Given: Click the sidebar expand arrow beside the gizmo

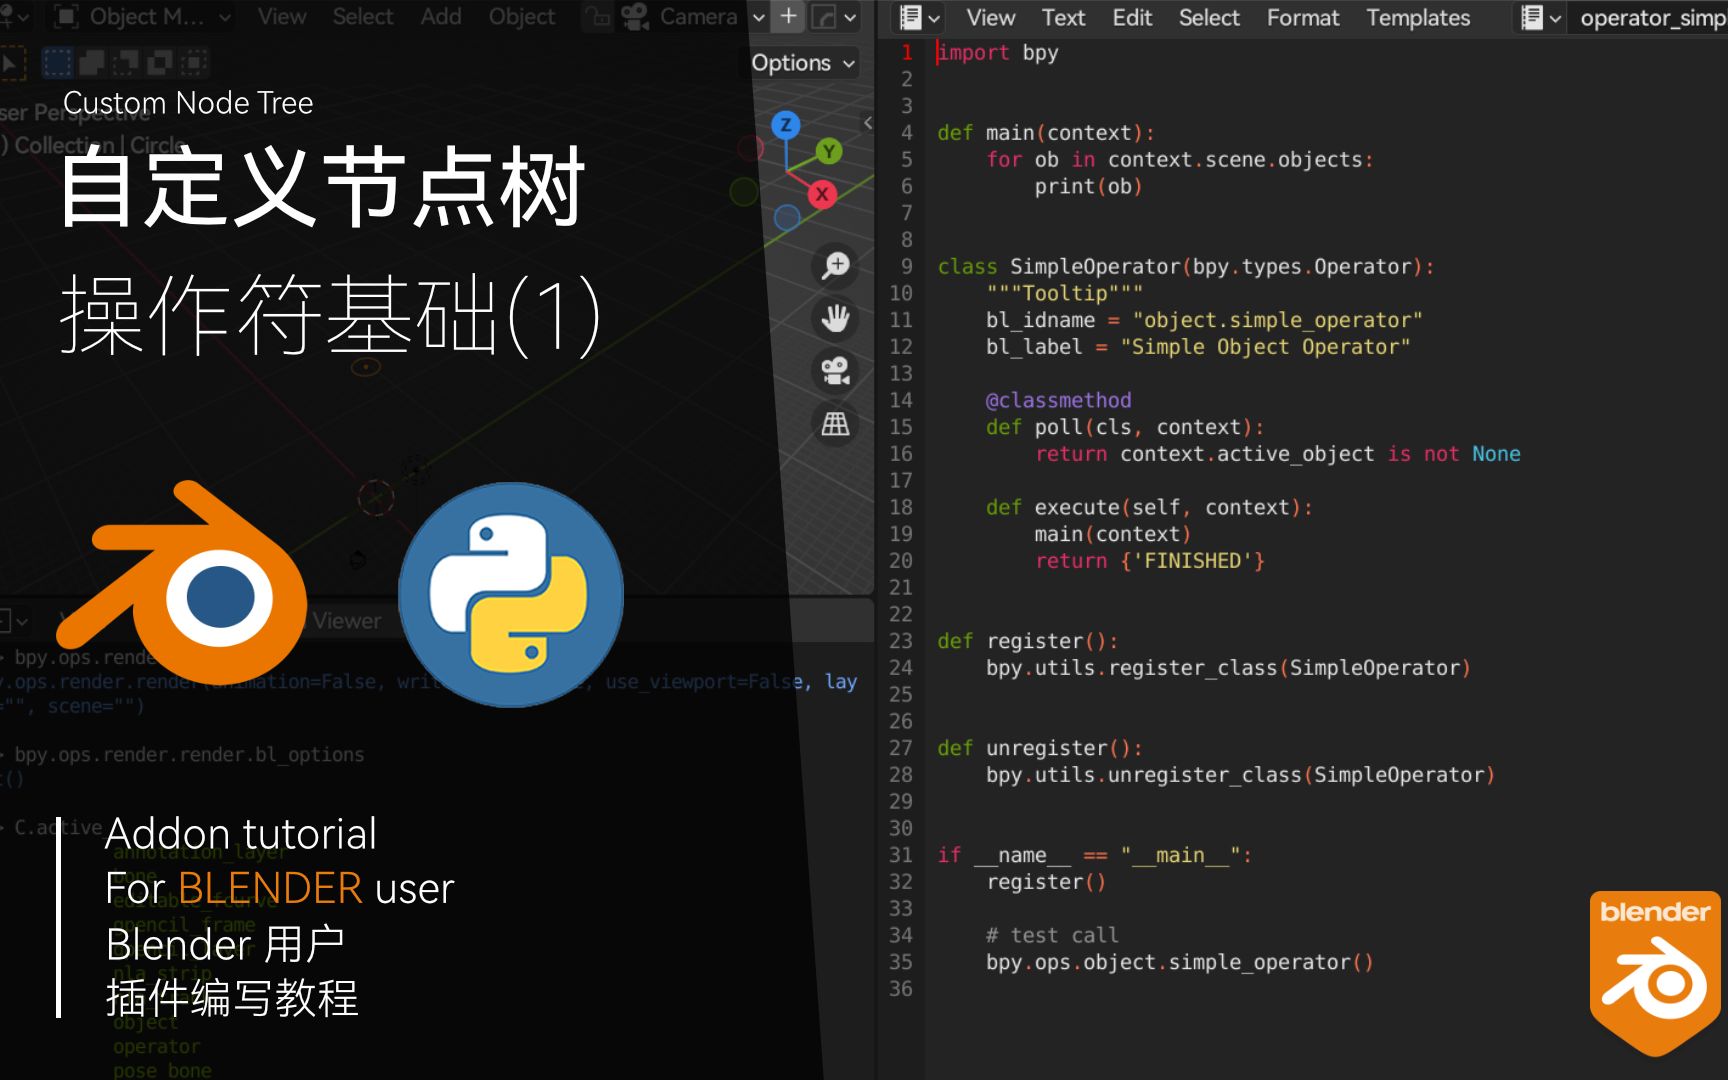Looking at the screenshot, I should click(x=868, y=123).
